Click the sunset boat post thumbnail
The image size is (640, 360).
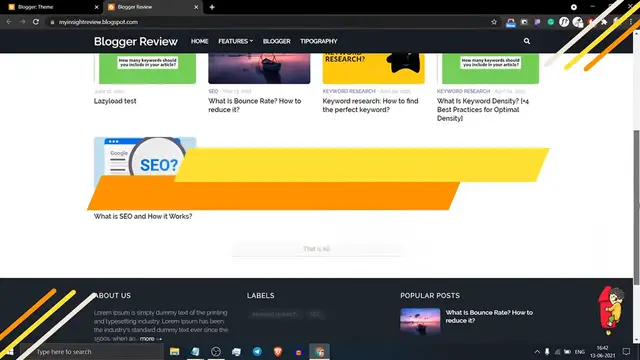pos(259,68)
